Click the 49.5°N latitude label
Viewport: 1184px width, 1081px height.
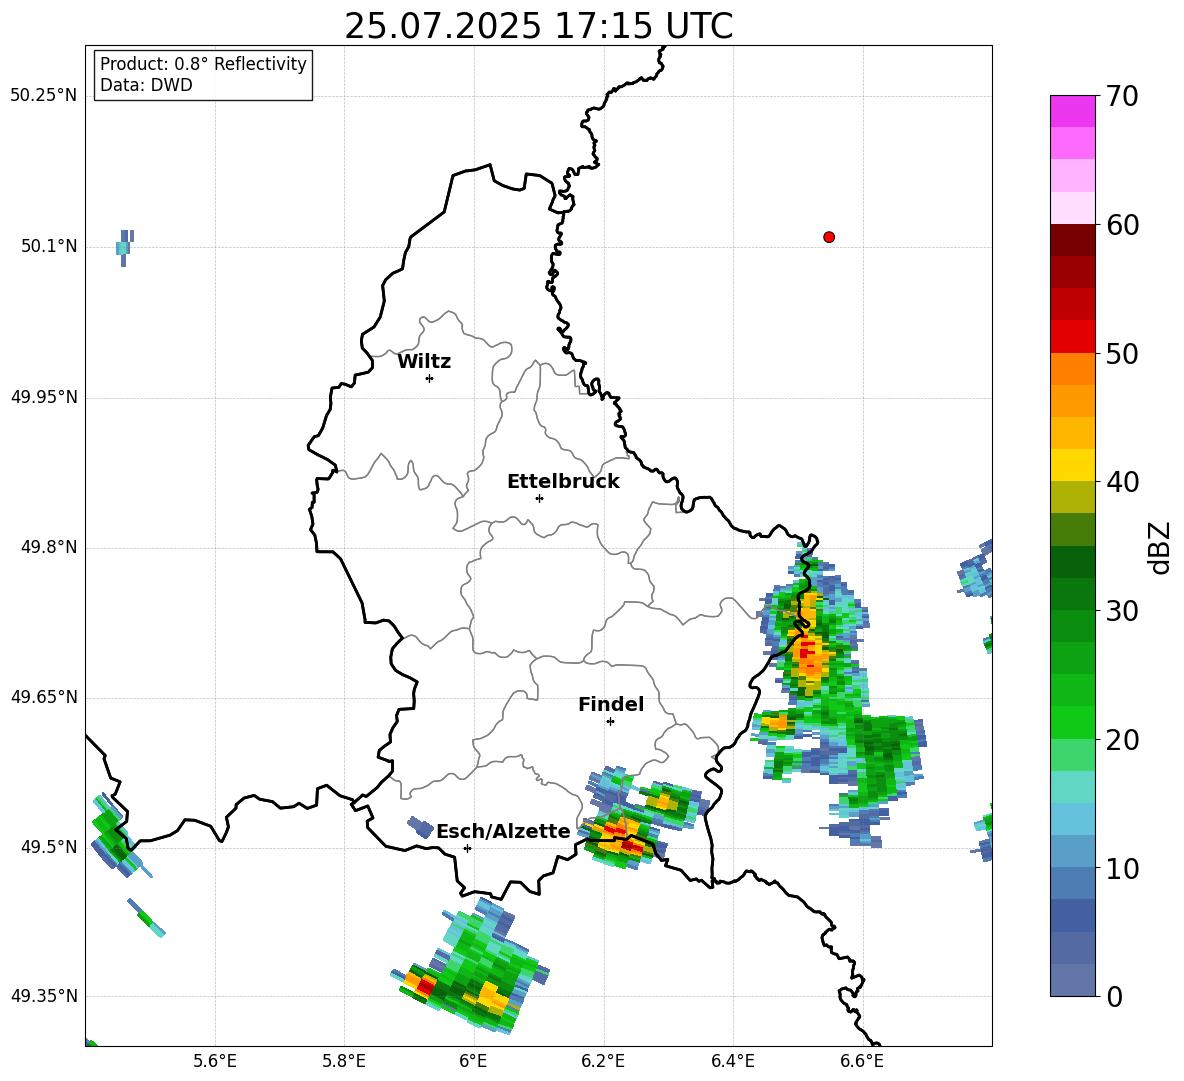point(49,846)
